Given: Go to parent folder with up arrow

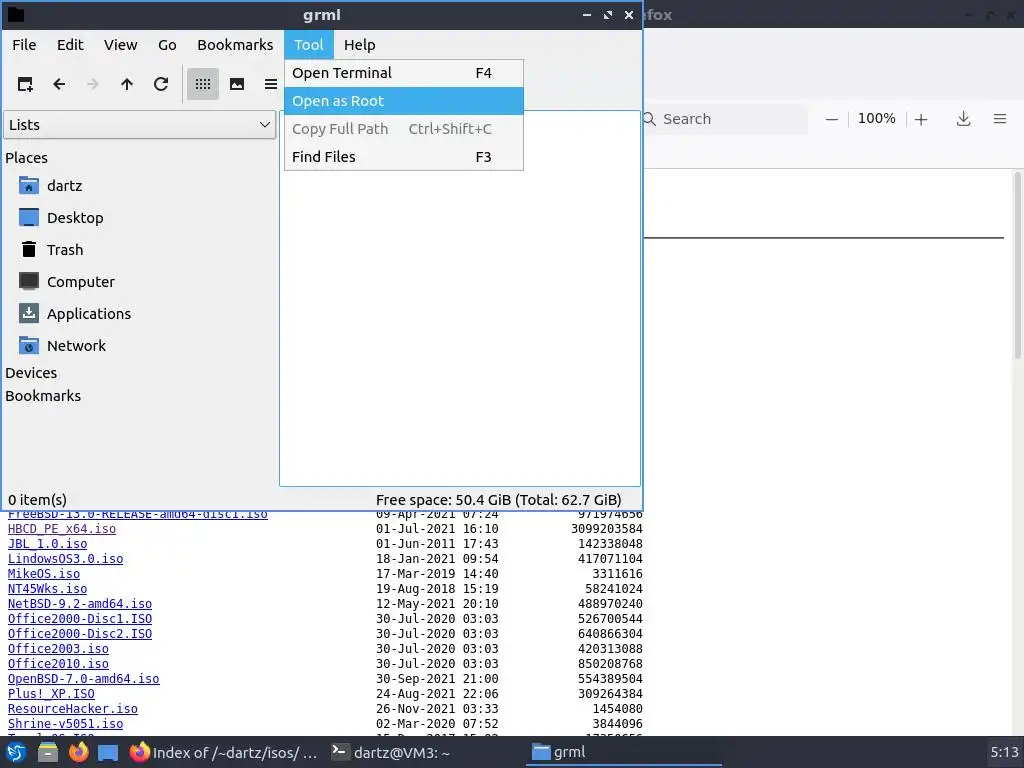Looking at the screenshot, I should pos(127,84).
